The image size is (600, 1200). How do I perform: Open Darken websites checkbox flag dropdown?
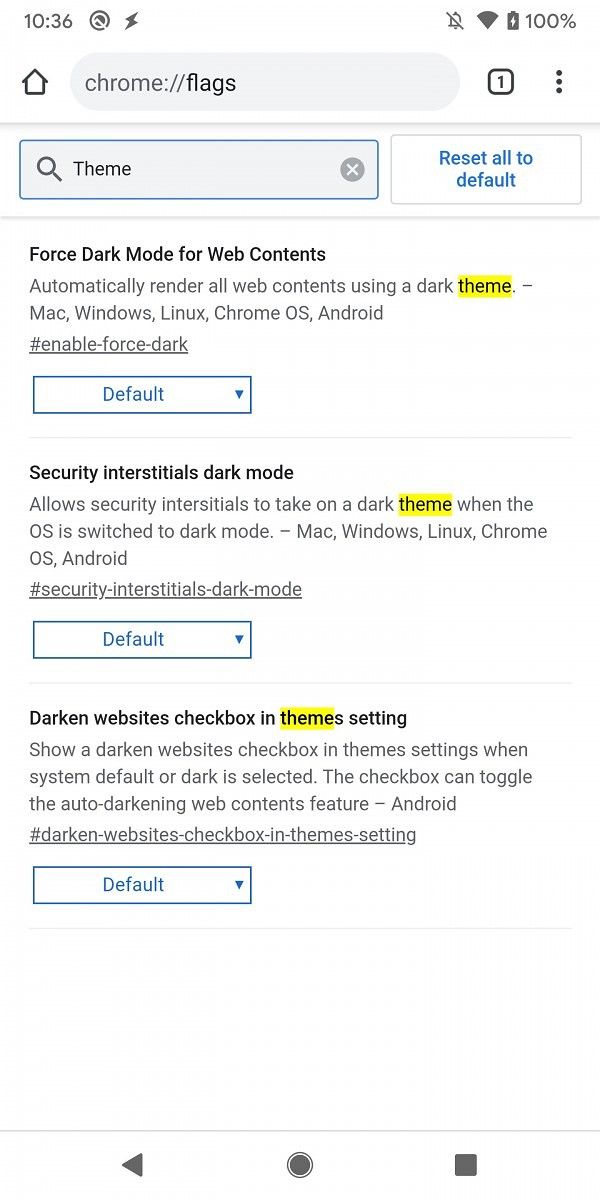tap(142, 884)
